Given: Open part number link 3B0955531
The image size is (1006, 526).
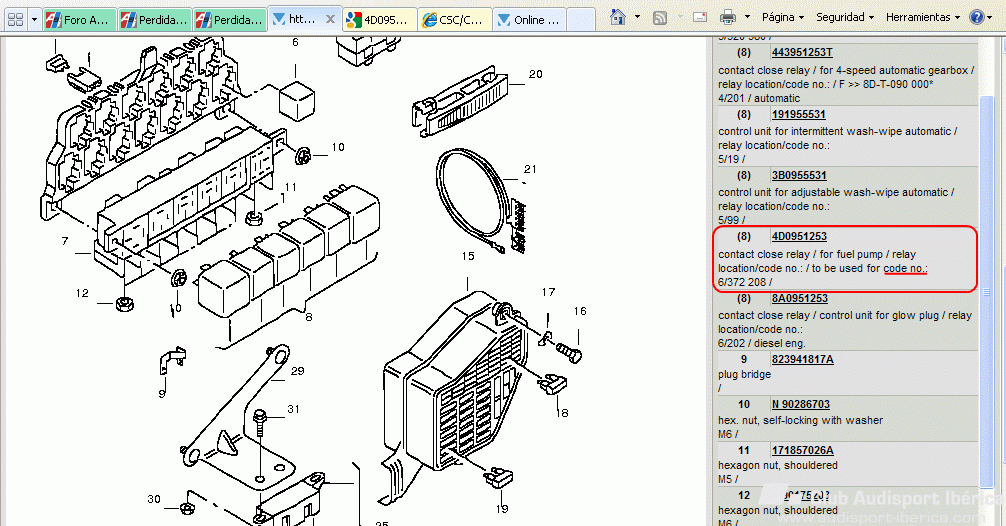Looking at the screenshot, I should [x=799, y=176].
